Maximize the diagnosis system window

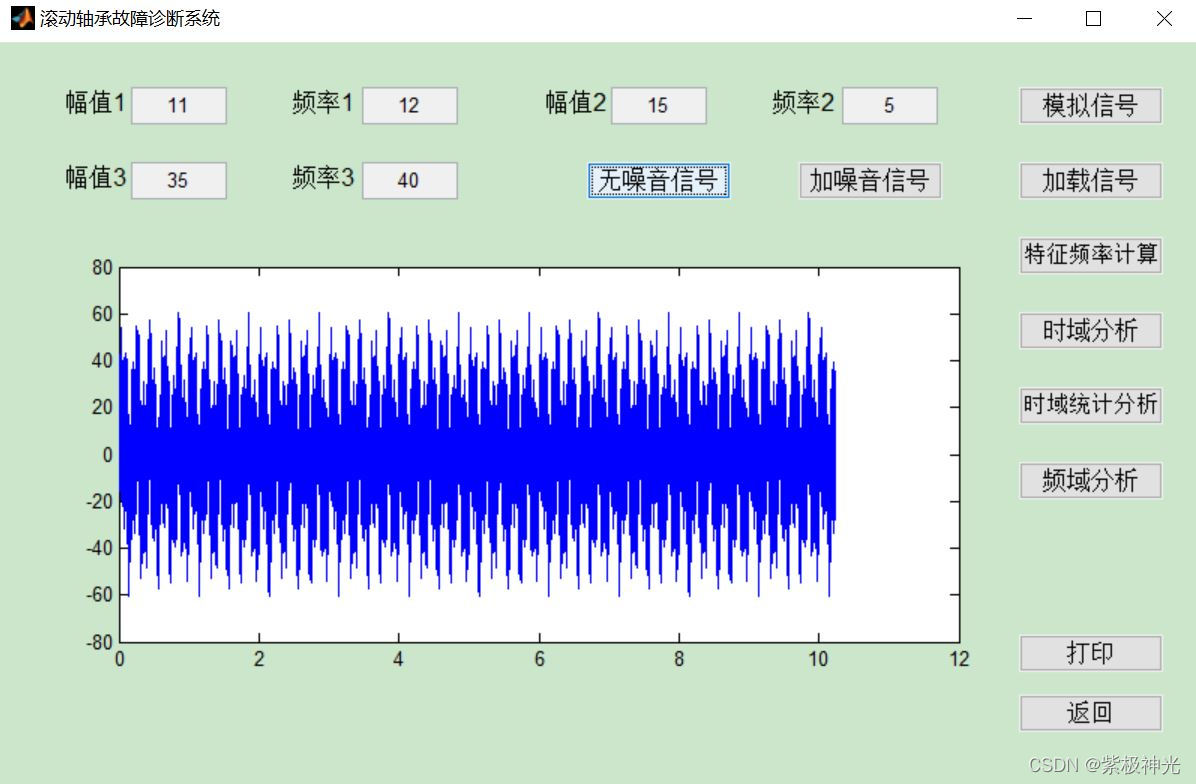pyautogui.click(x=1093, y=18)
